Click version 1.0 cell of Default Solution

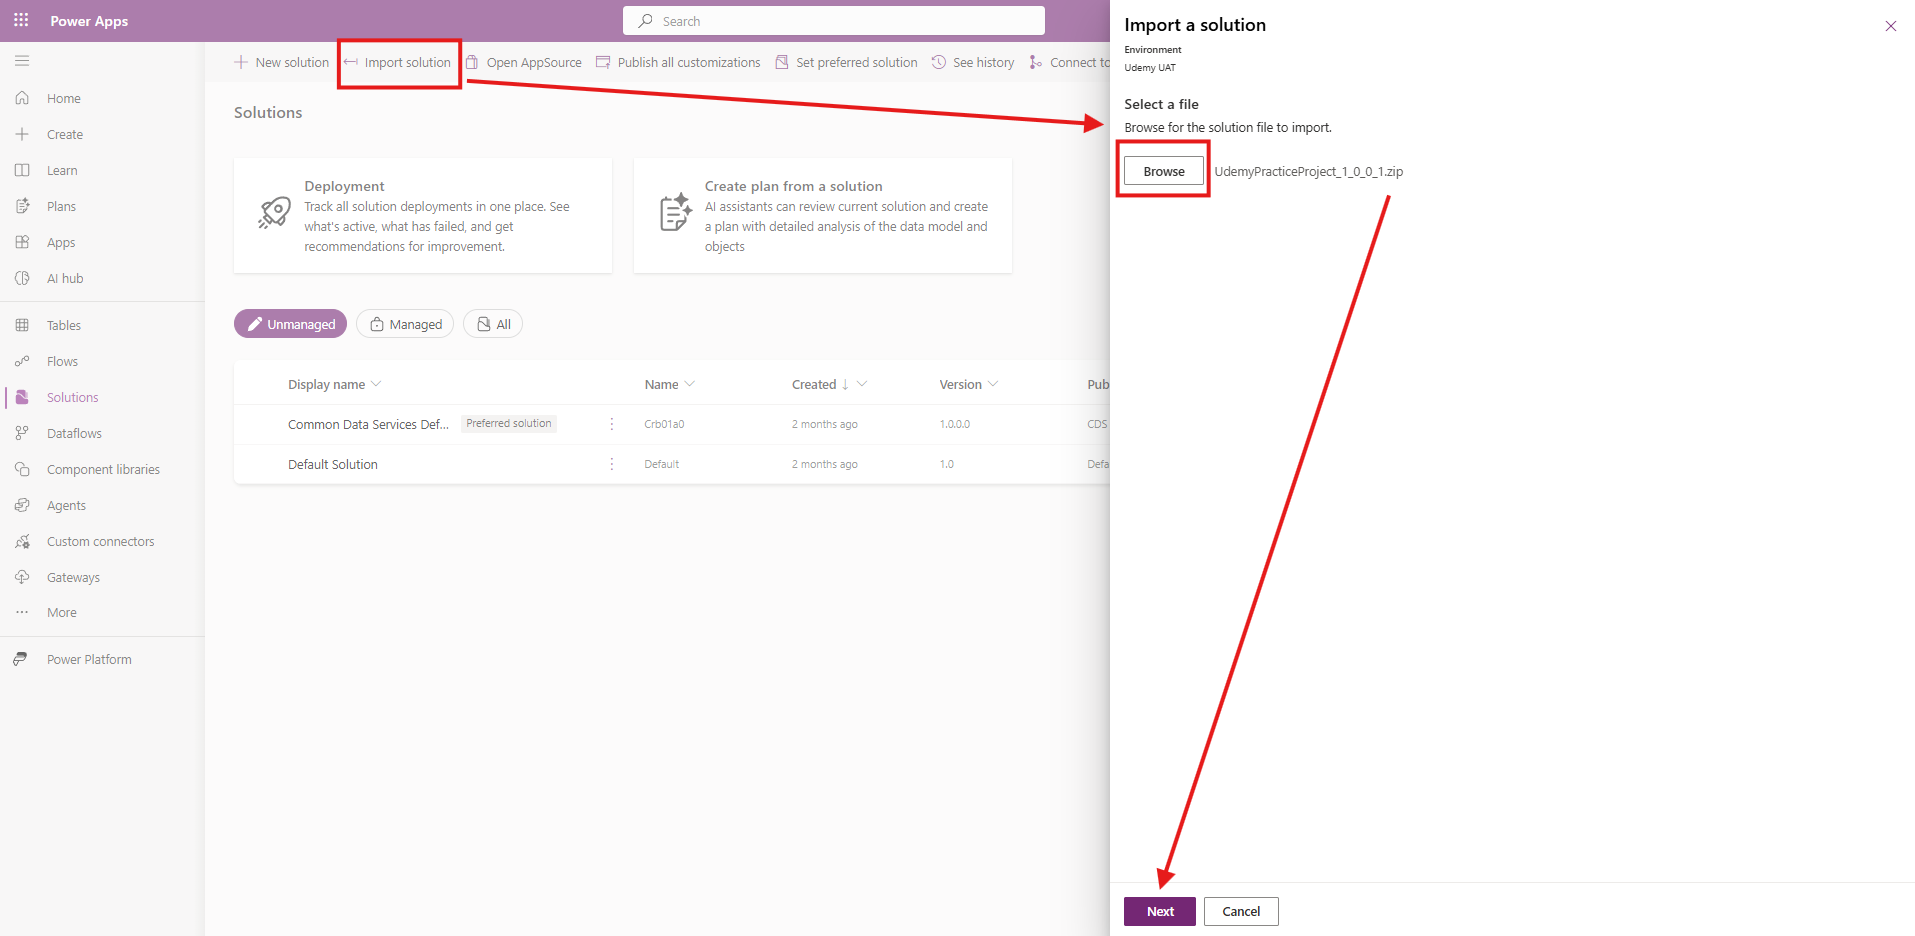[947, 464]
